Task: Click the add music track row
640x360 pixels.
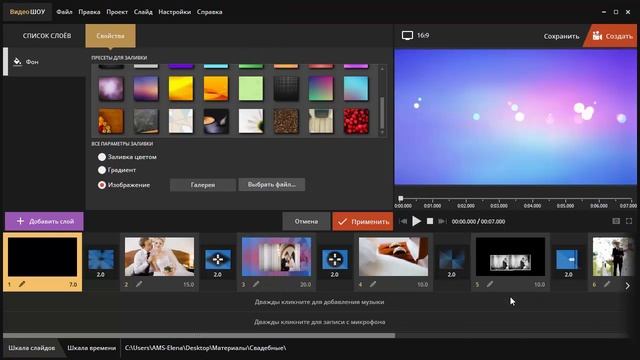Action: click(320, 302)
